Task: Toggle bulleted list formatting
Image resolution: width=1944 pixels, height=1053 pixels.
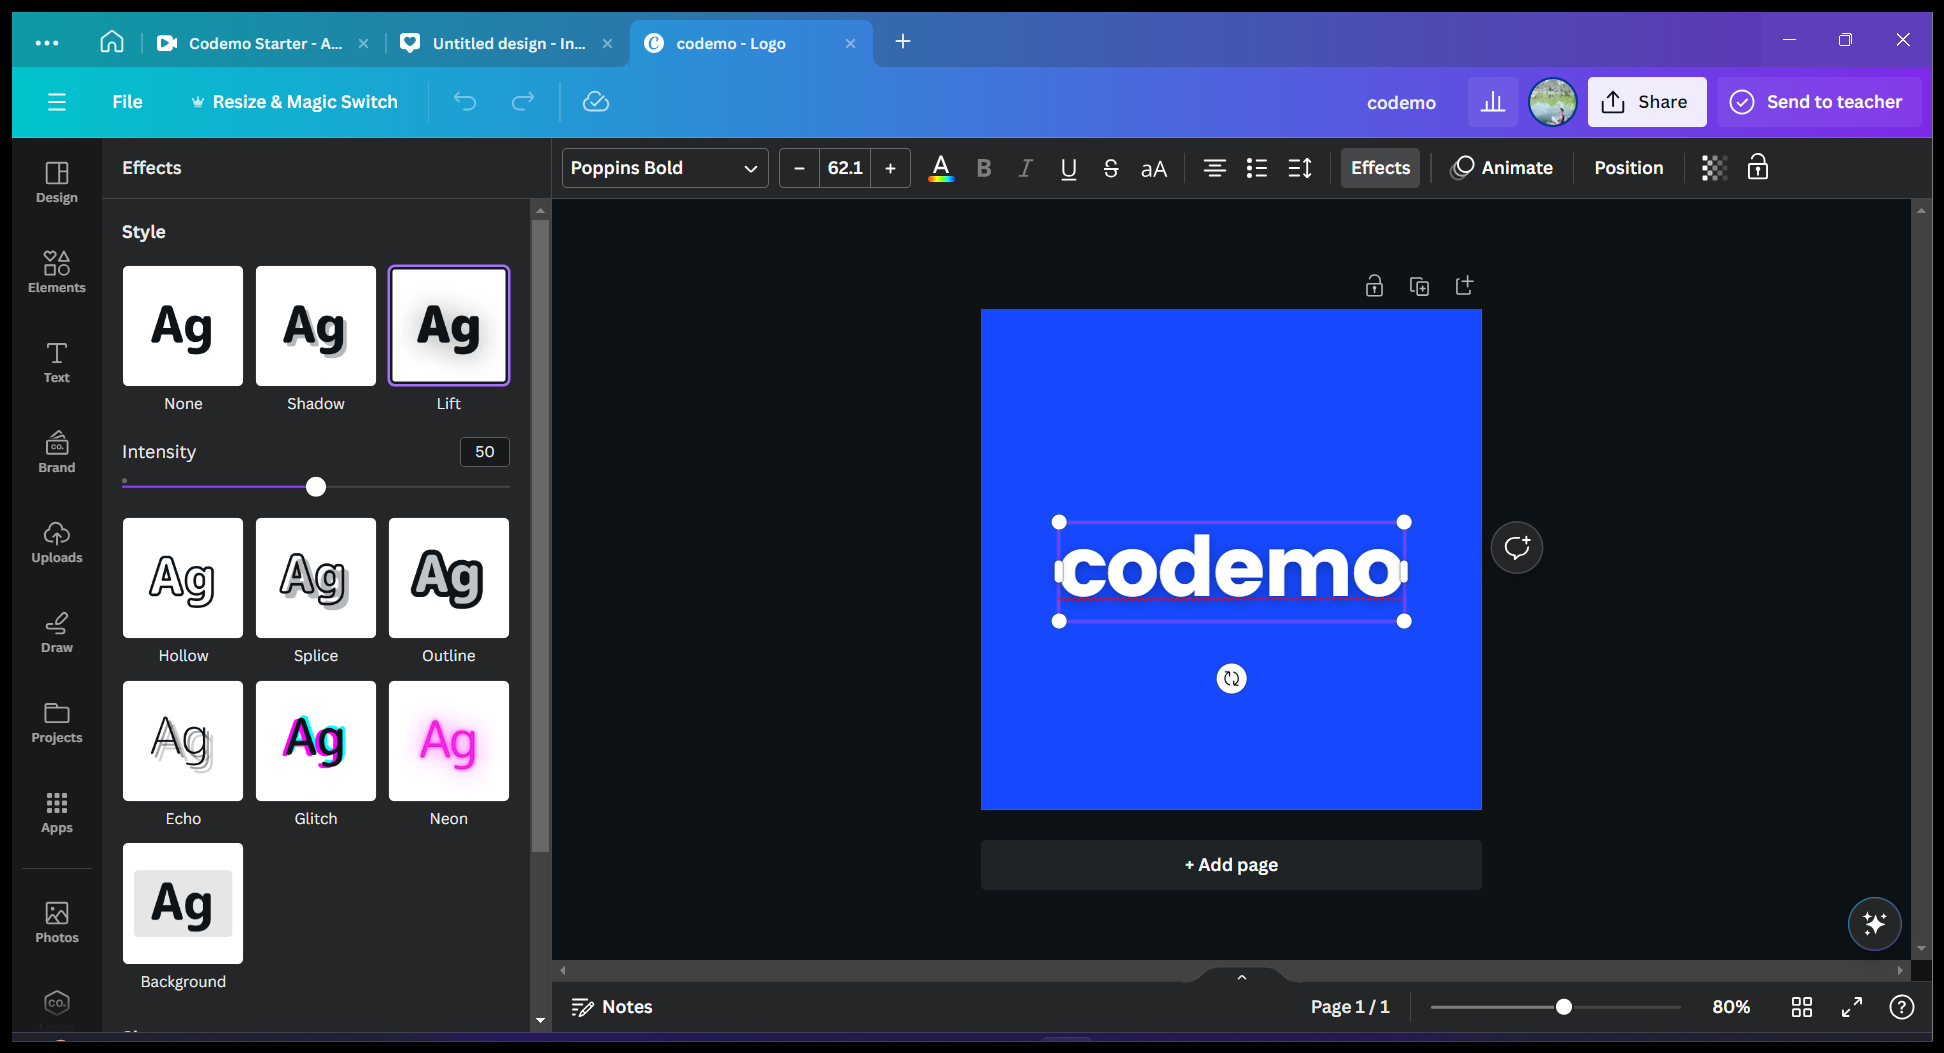Action: 1257,168
